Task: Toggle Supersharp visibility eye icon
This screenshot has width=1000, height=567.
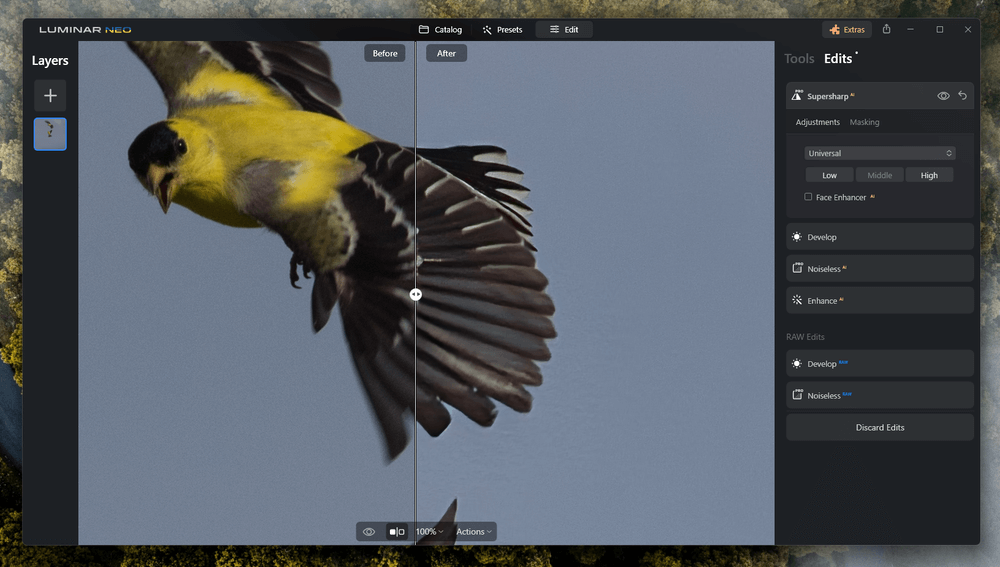Action: (943, 96)
